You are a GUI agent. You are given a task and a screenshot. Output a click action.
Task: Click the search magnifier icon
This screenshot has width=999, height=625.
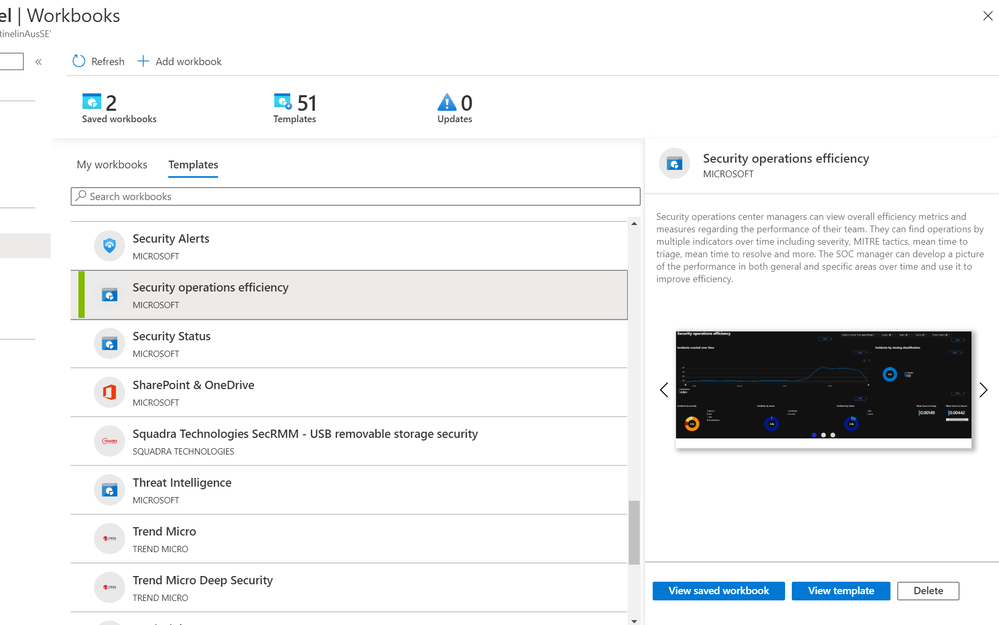[81, 196]
